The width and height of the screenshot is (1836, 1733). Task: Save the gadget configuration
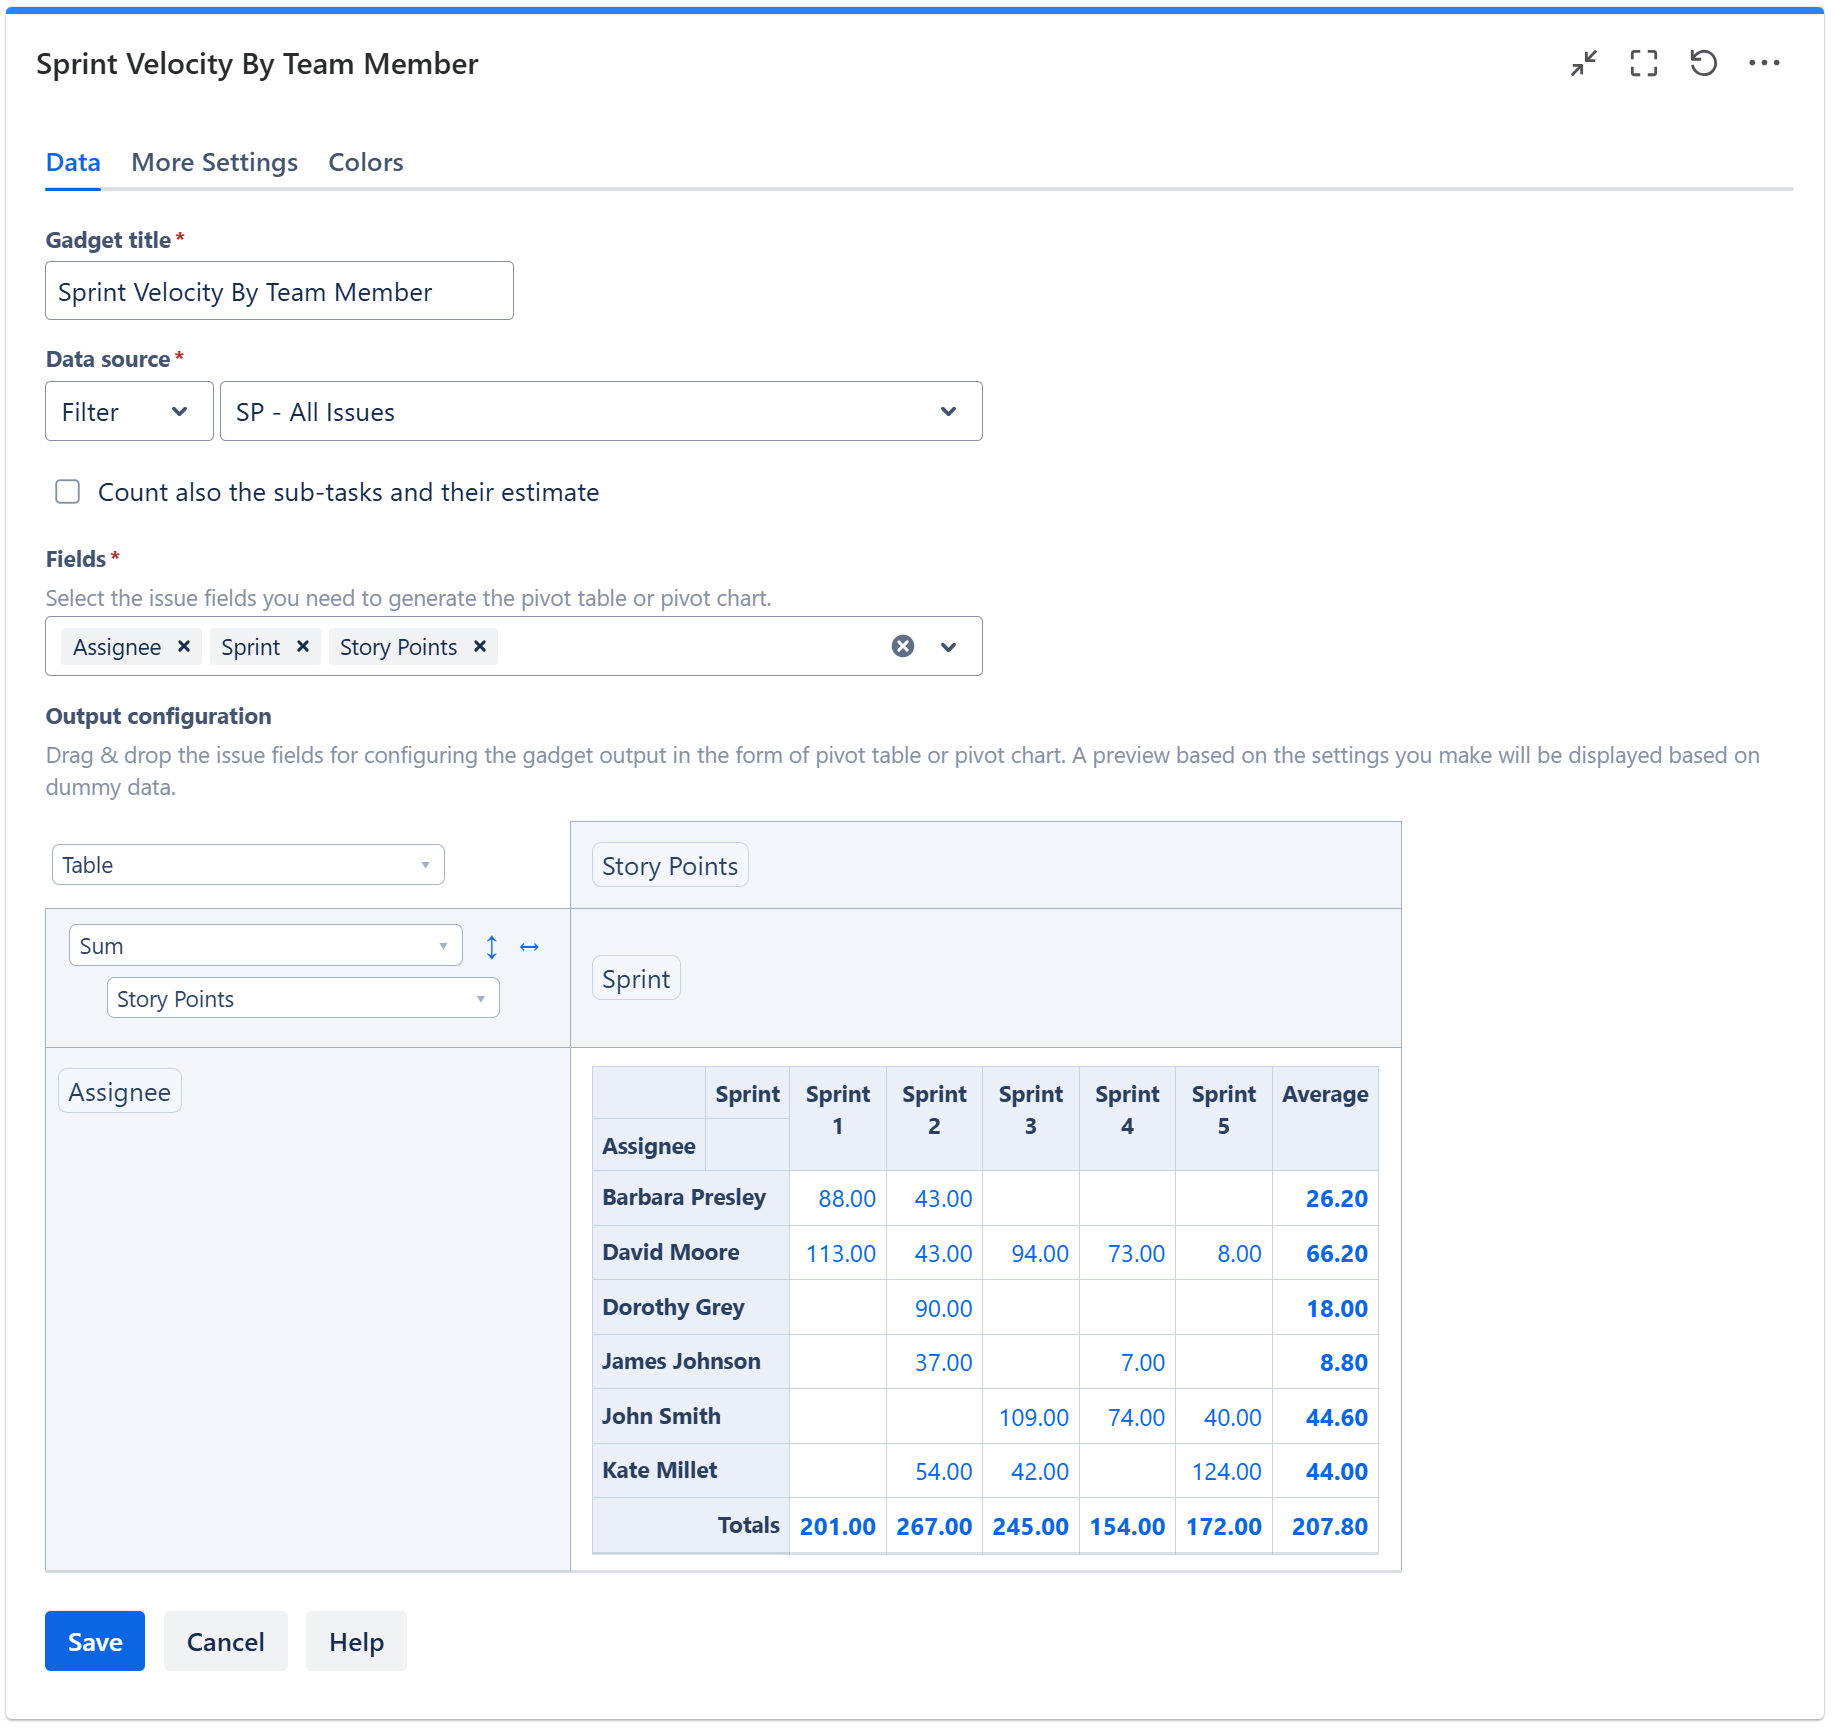coord(95,1642)
